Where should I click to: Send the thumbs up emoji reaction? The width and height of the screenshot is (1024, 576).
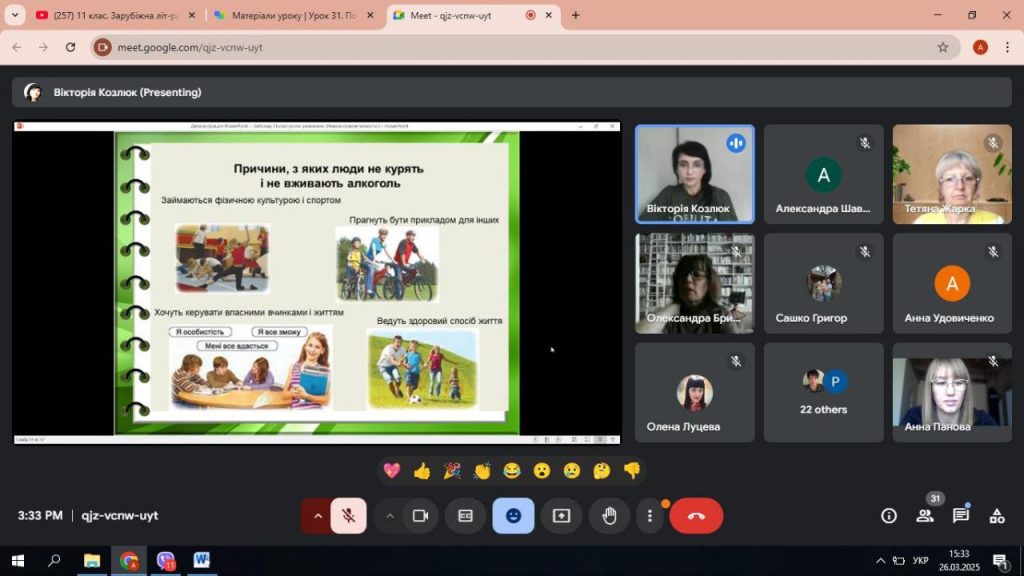pos(421,470)
